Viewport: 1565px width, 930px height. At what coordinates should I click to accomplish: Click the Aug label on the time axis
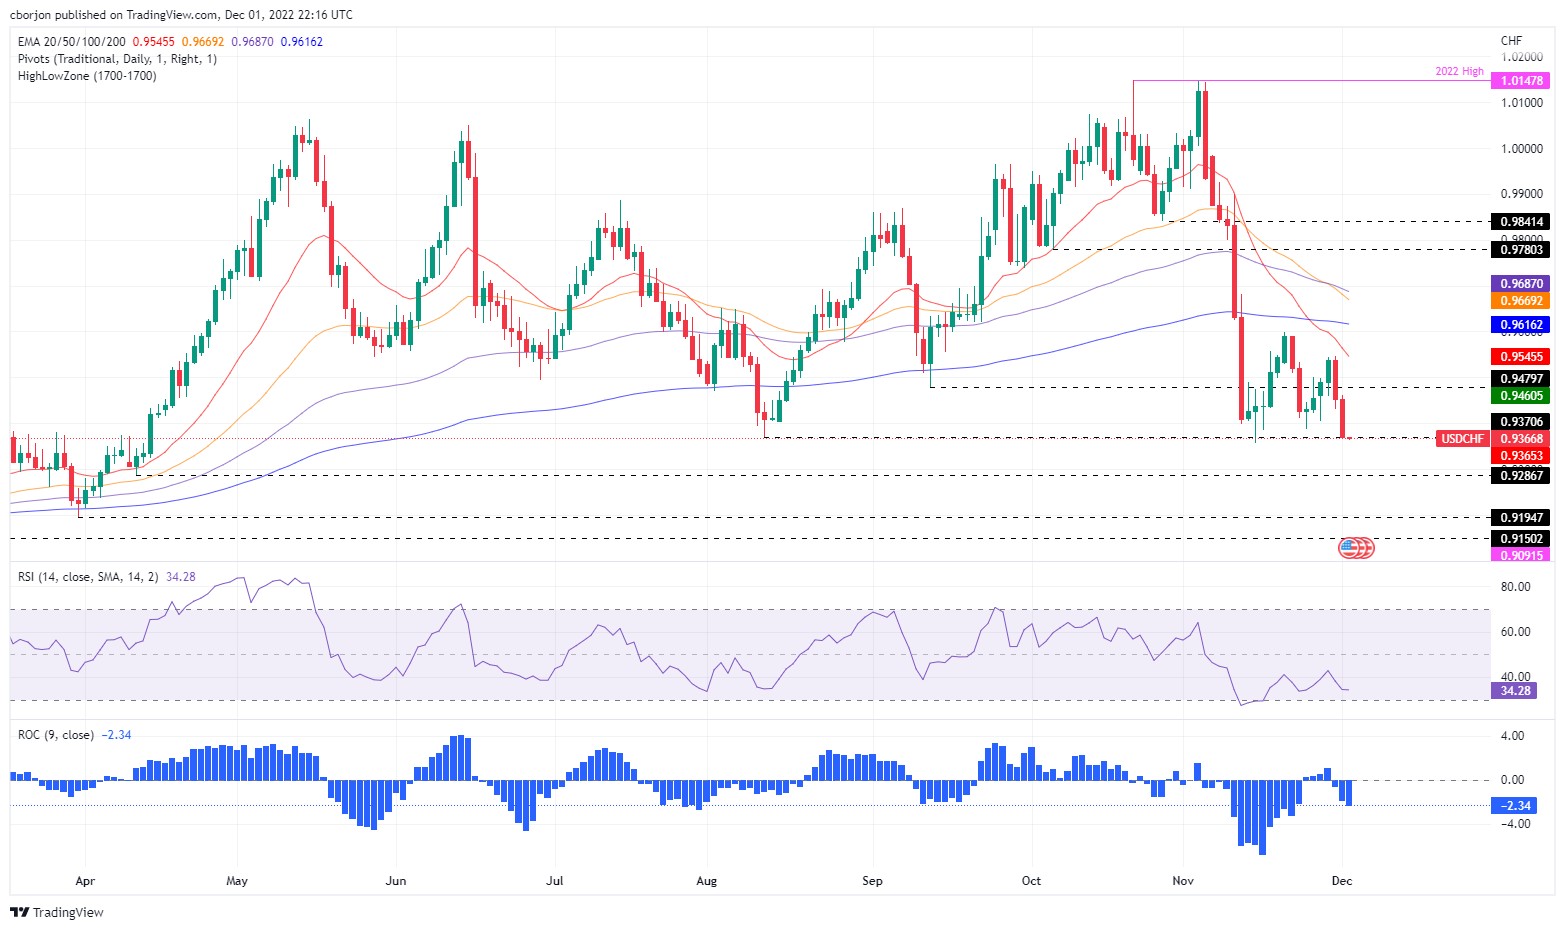tap(706, 881)
